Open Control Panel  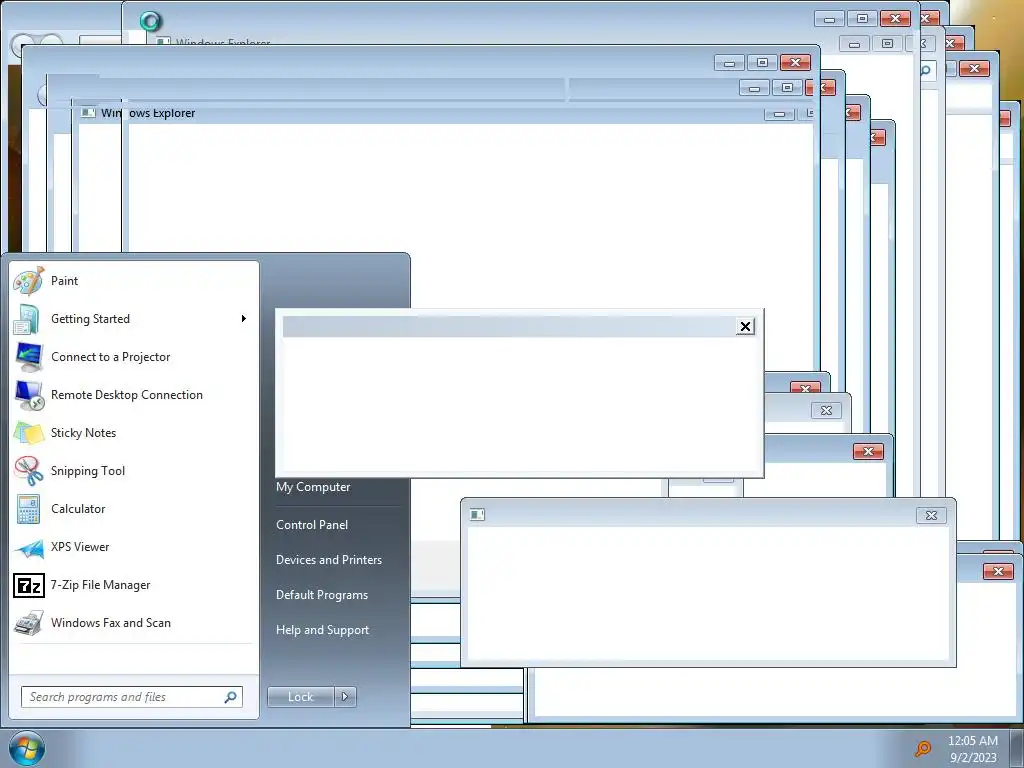click(312, 525)
